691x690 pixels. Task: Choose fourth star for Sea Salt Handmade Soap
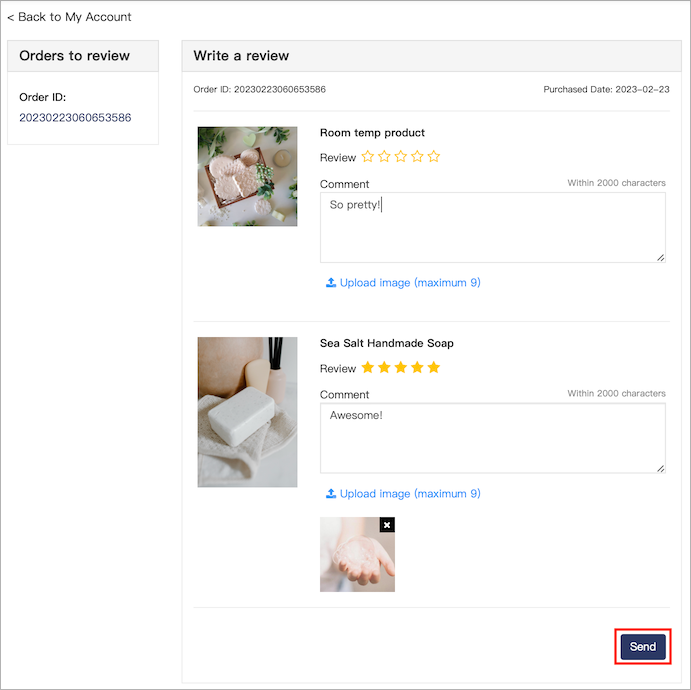click(x=417, y=367)
